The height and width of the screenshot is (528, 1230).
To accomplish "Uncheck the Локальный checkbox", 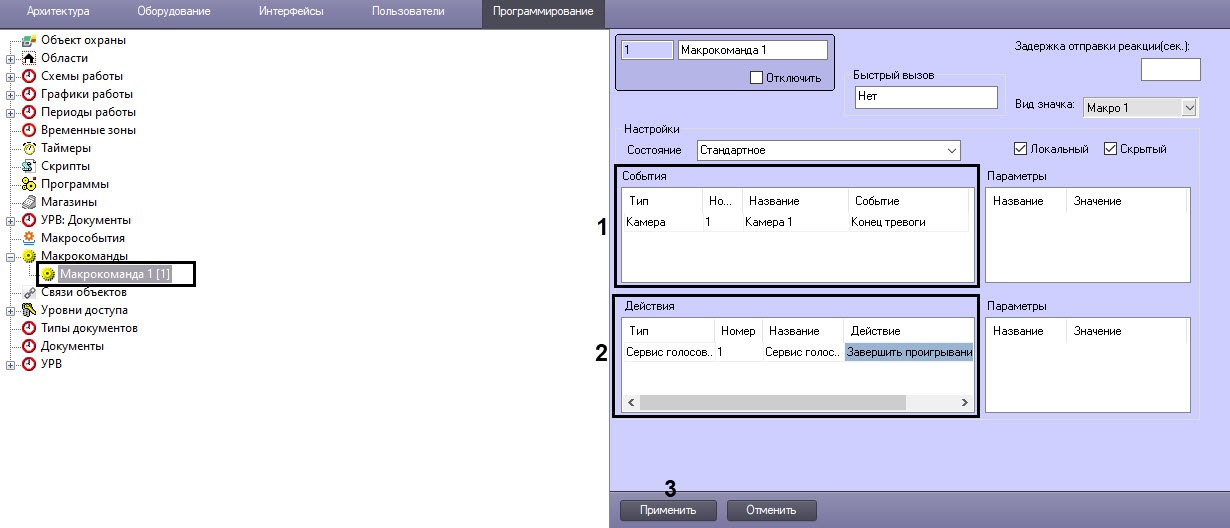I will 1020,149.
